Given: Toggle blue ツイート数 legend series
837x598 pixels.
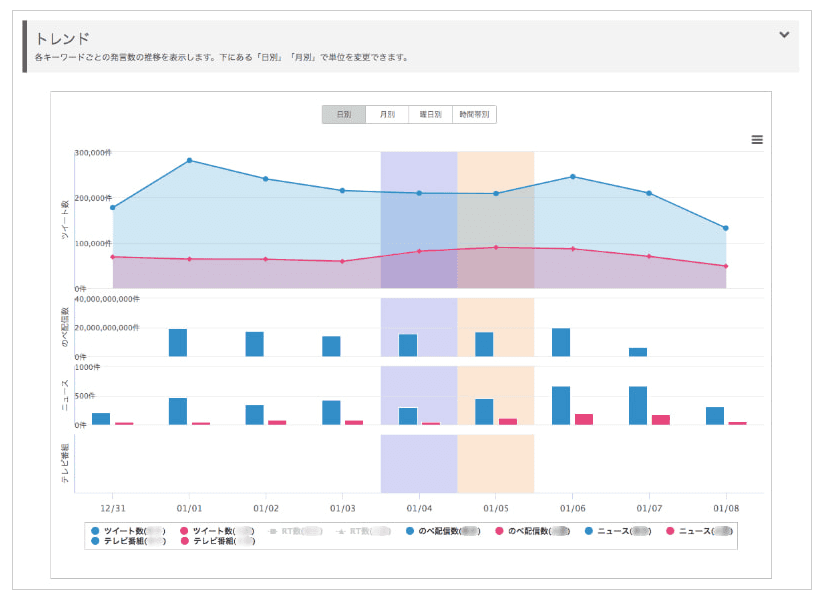Looking at the screenshot, I should tap(126, 531).
